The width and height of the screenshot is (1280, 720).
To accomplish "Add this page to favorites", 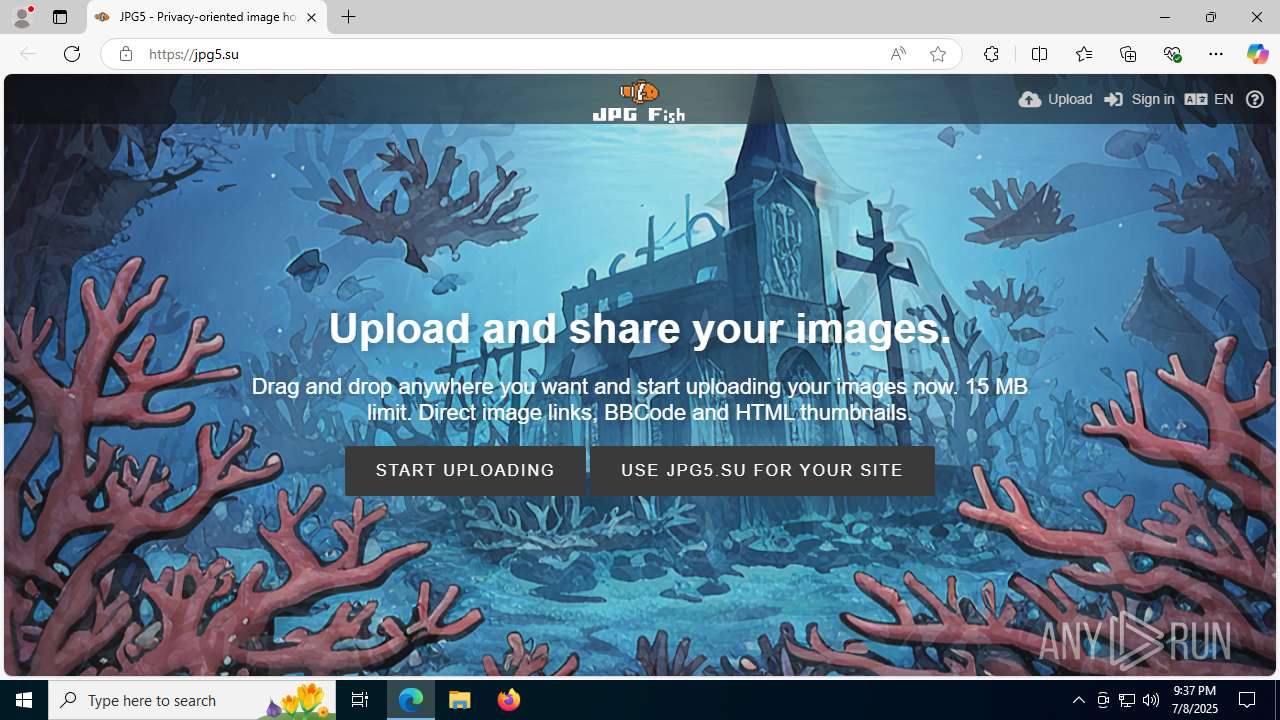I will pos(937,54).
